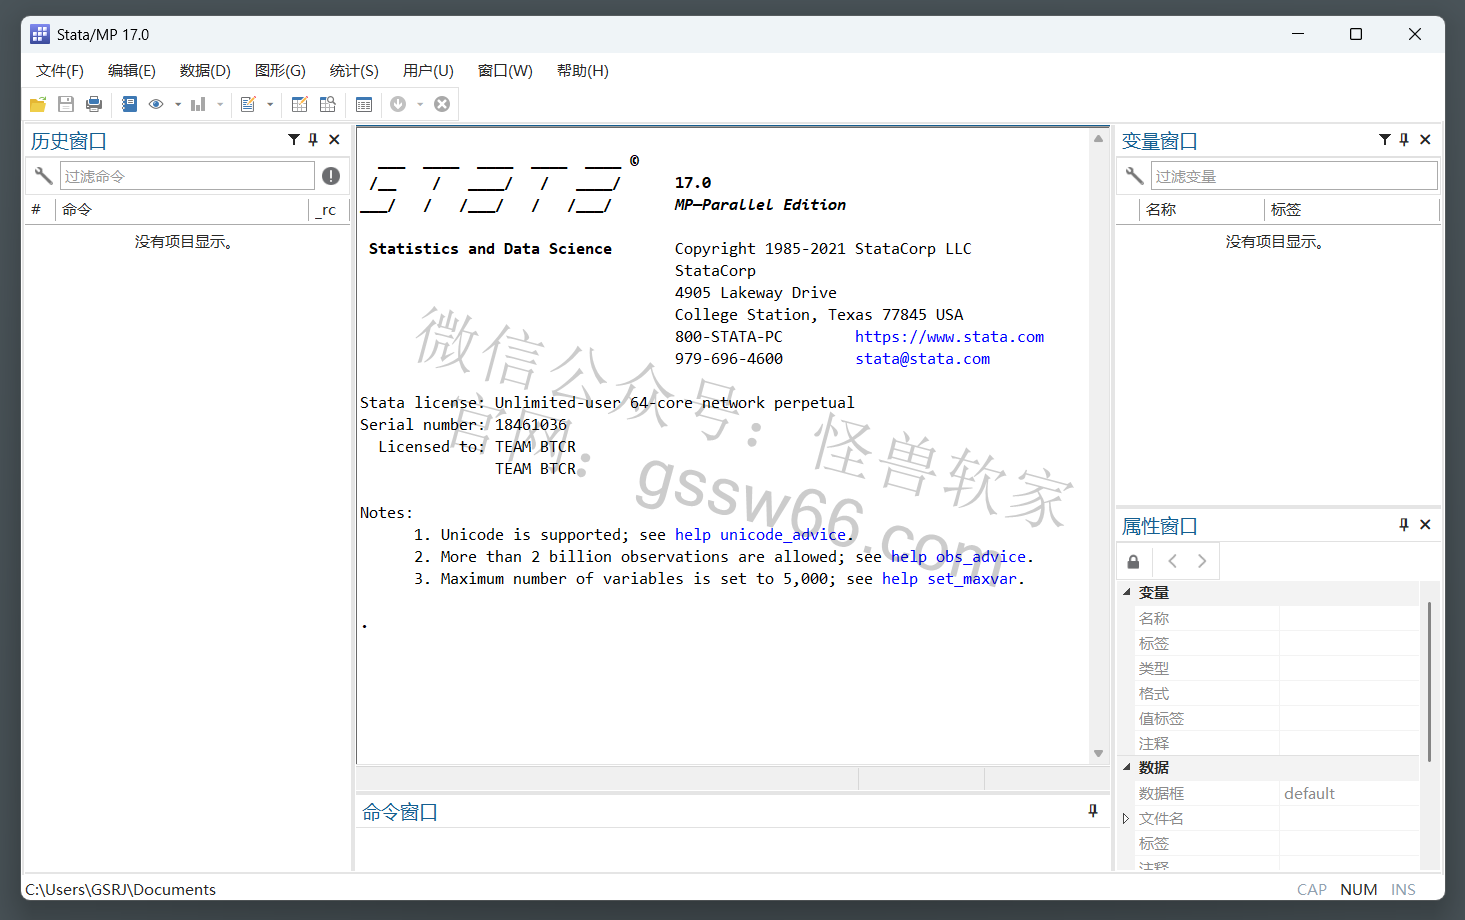Open the 帮助(H) menu

click(x=583, y=71)
